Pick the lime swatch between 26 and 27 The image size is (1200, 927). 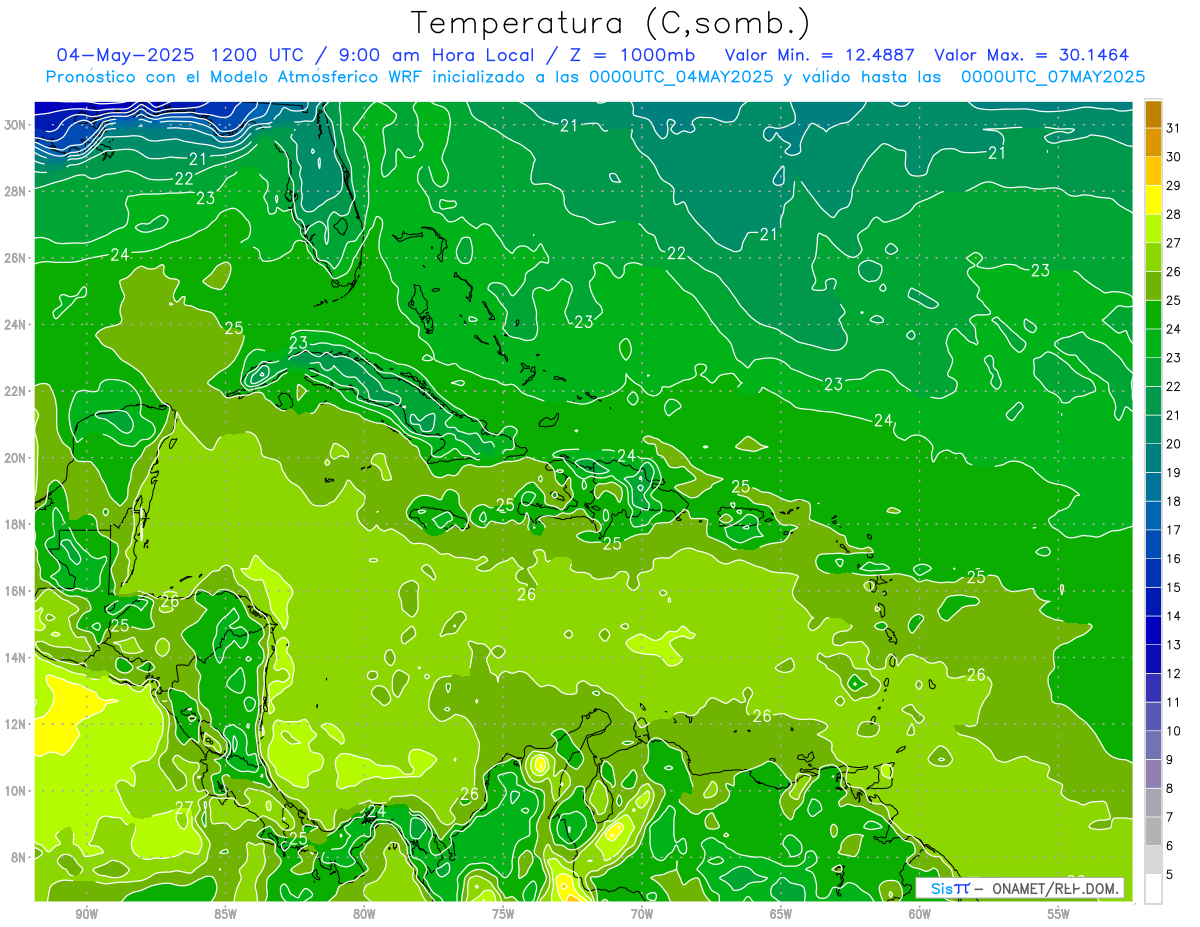pyautogui.click(x=1153, y=257)
